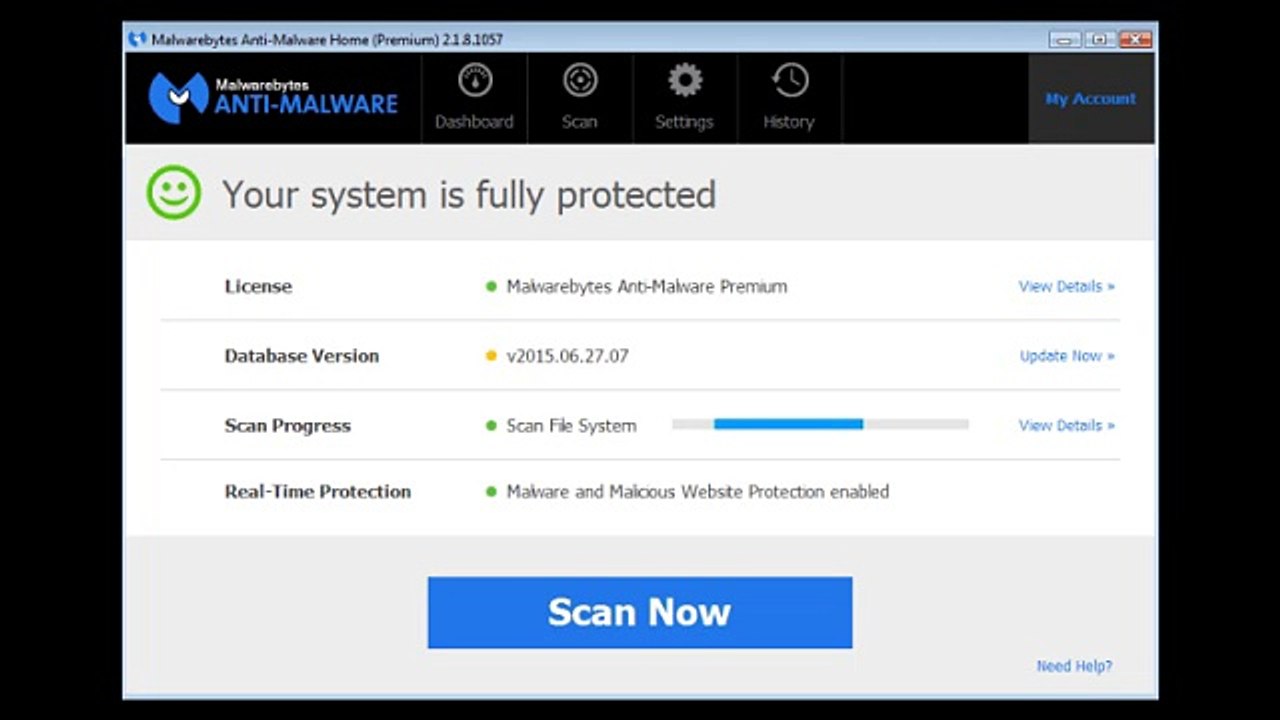Image resolution: width=1280 pixels, height=720 pixels.
Task: Click the version text v2015.06.27.07
Action: [568, 356]
